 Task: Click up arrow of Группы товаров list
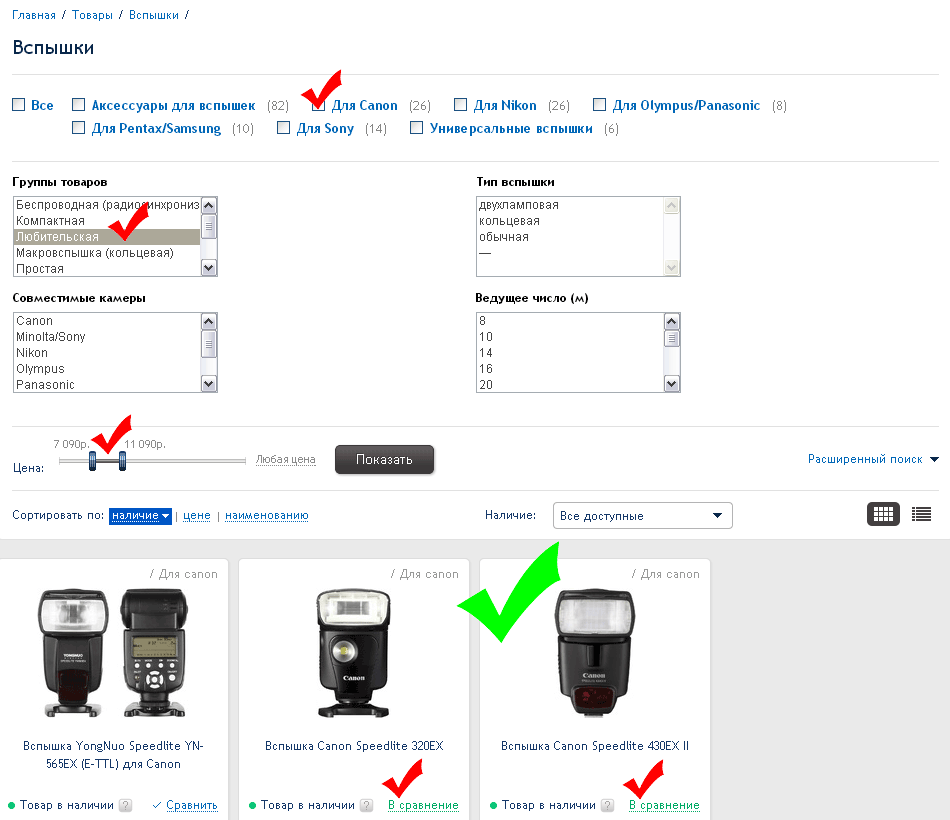(209, 205)
